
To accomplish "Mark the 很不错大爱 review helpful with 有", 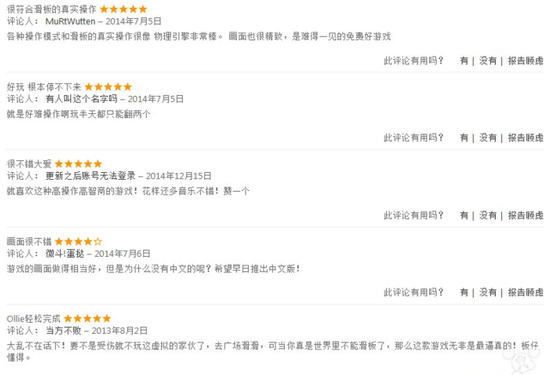I will (x=464, y=215).
